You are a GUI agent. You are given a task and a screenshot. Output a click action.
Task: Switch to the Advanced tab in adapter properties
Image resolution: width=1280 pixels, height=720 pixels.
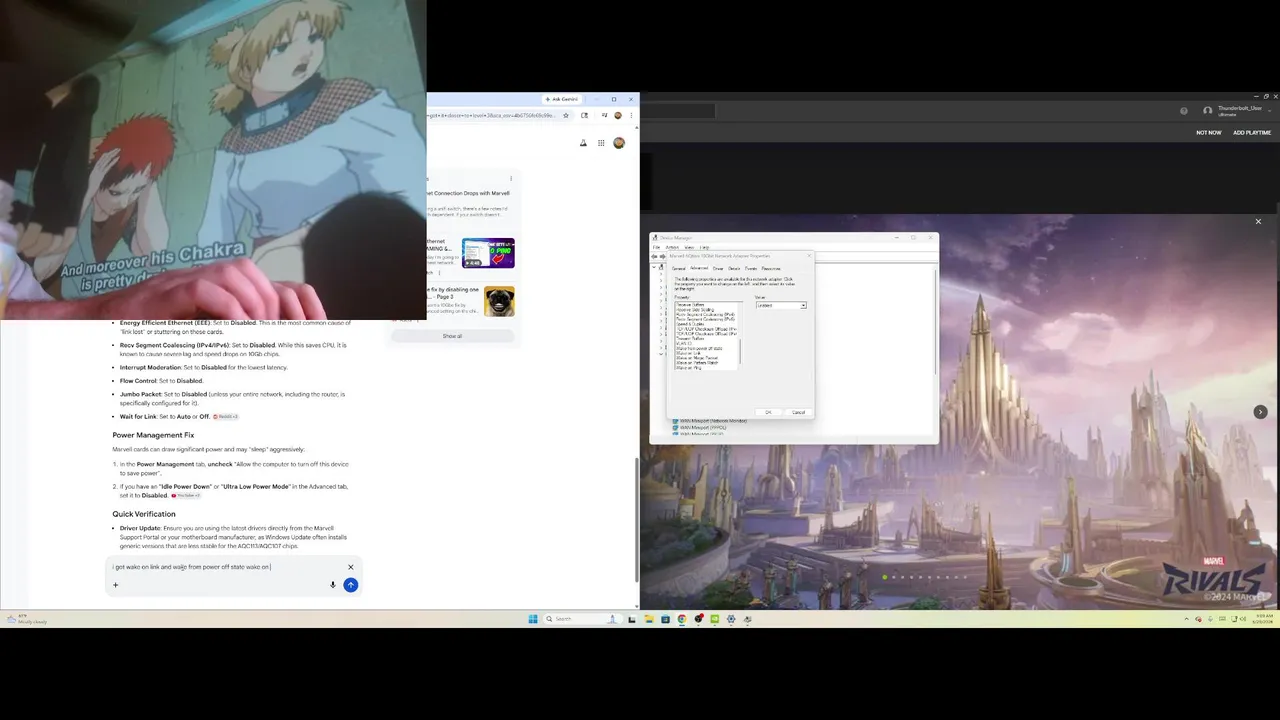pos(699,268)
